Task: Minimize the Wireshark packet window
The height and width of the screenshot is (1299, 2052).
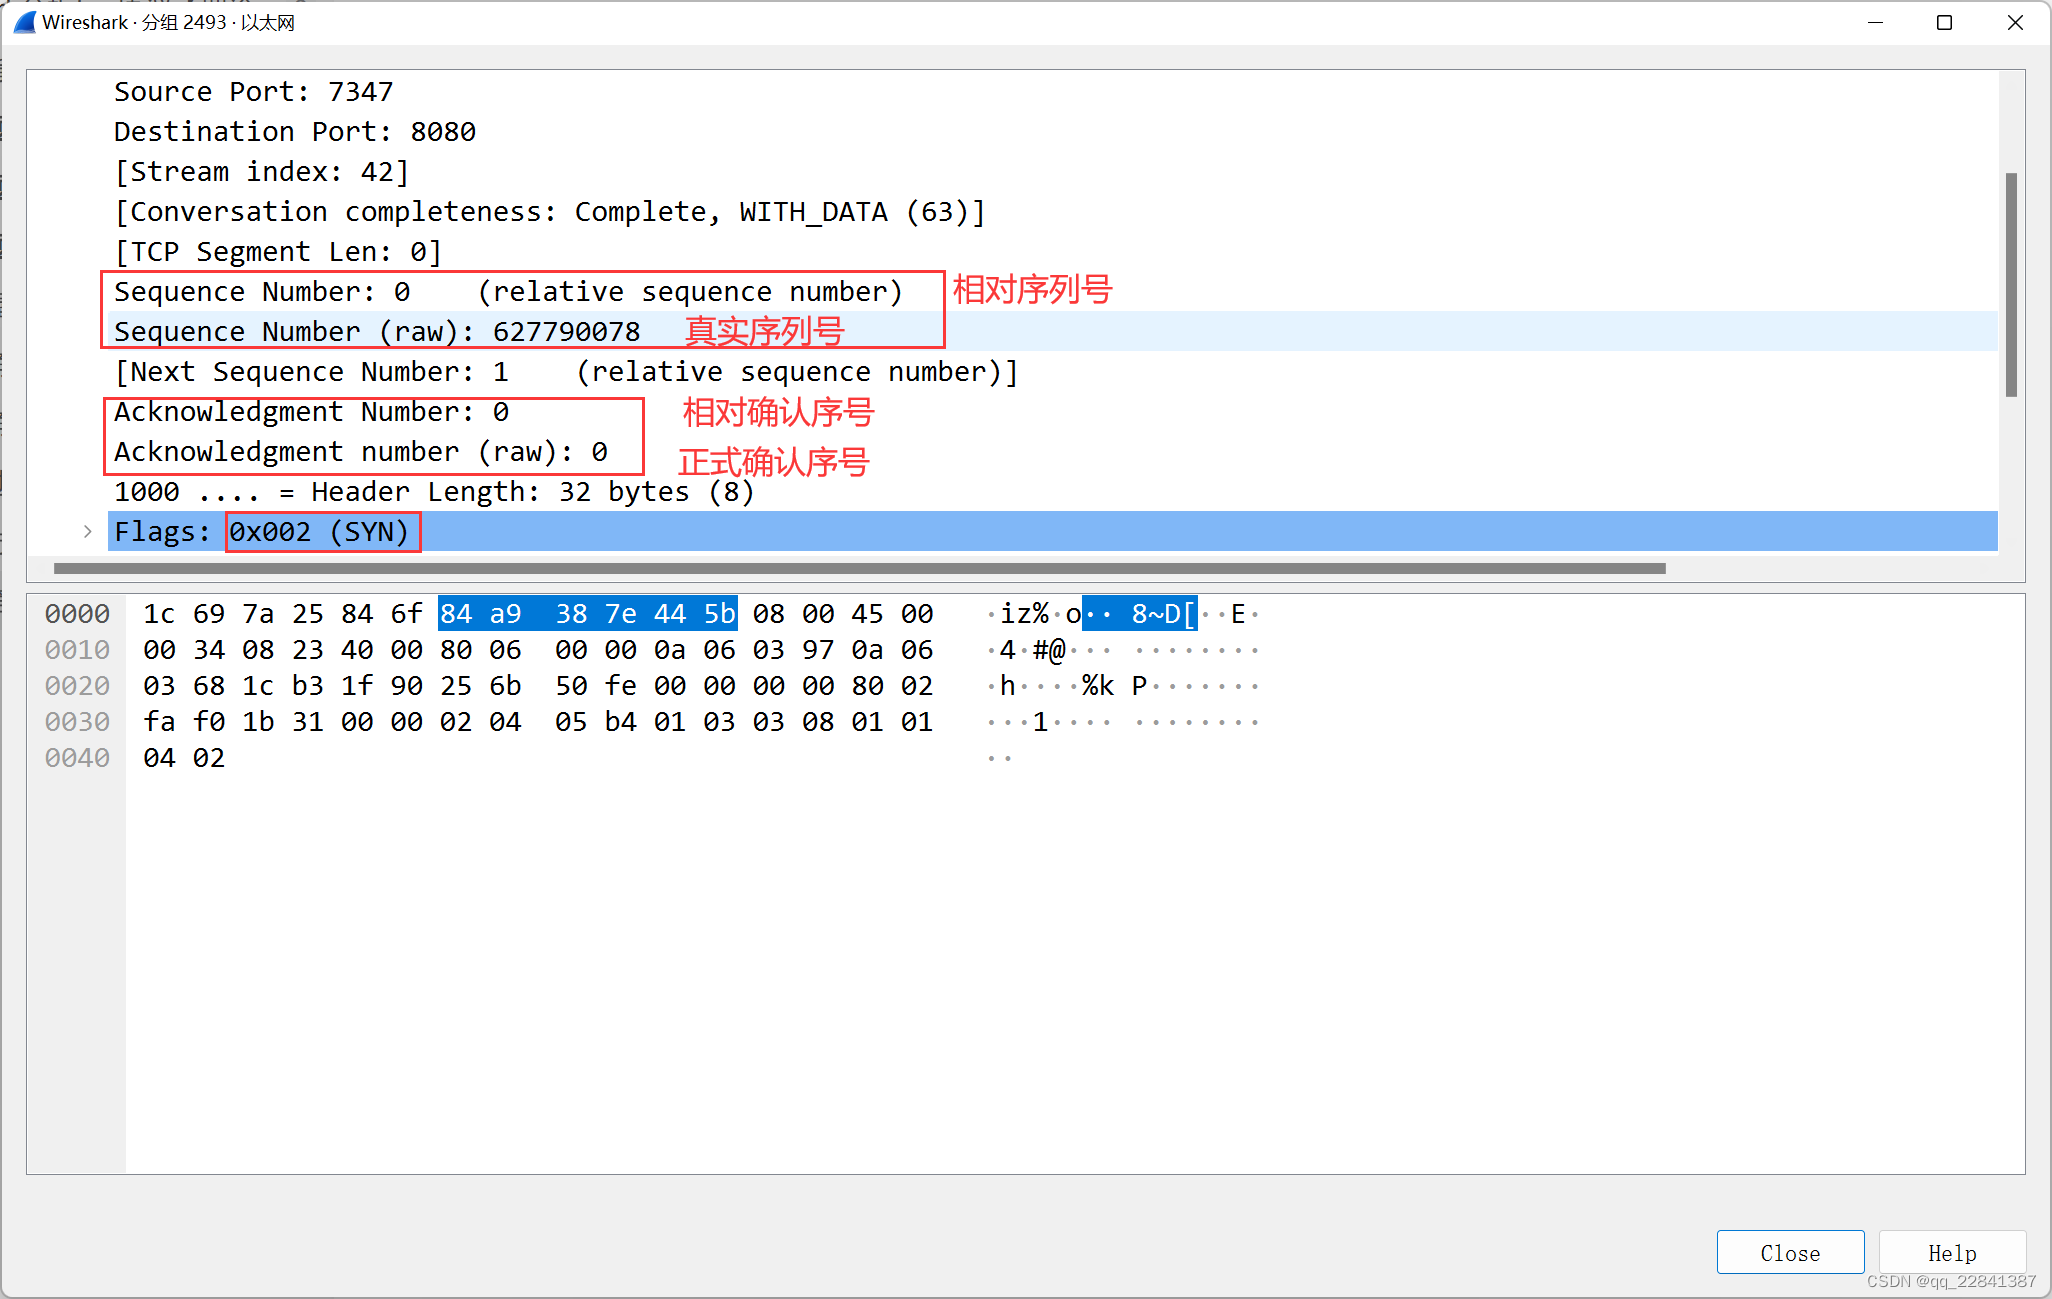Action: coord(1875,22)
